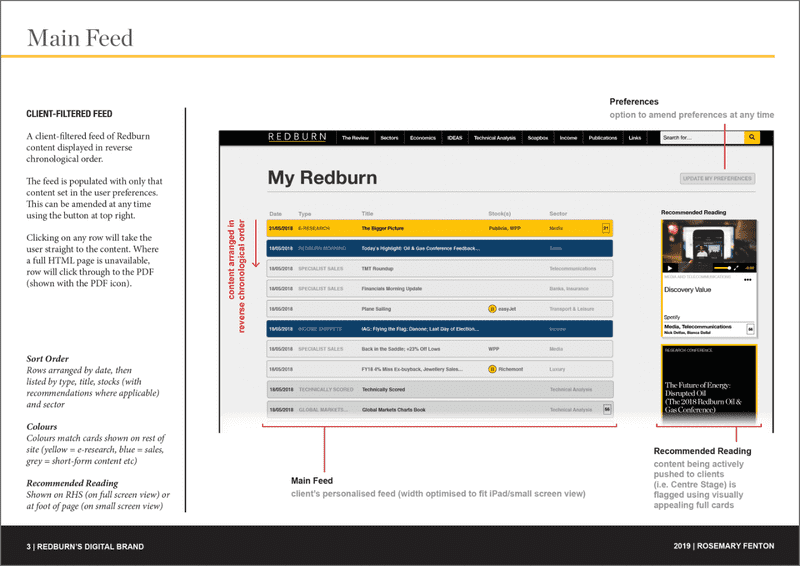The image size is (800, 566).
Task: Click the Type column header
Action: [305, 214]
